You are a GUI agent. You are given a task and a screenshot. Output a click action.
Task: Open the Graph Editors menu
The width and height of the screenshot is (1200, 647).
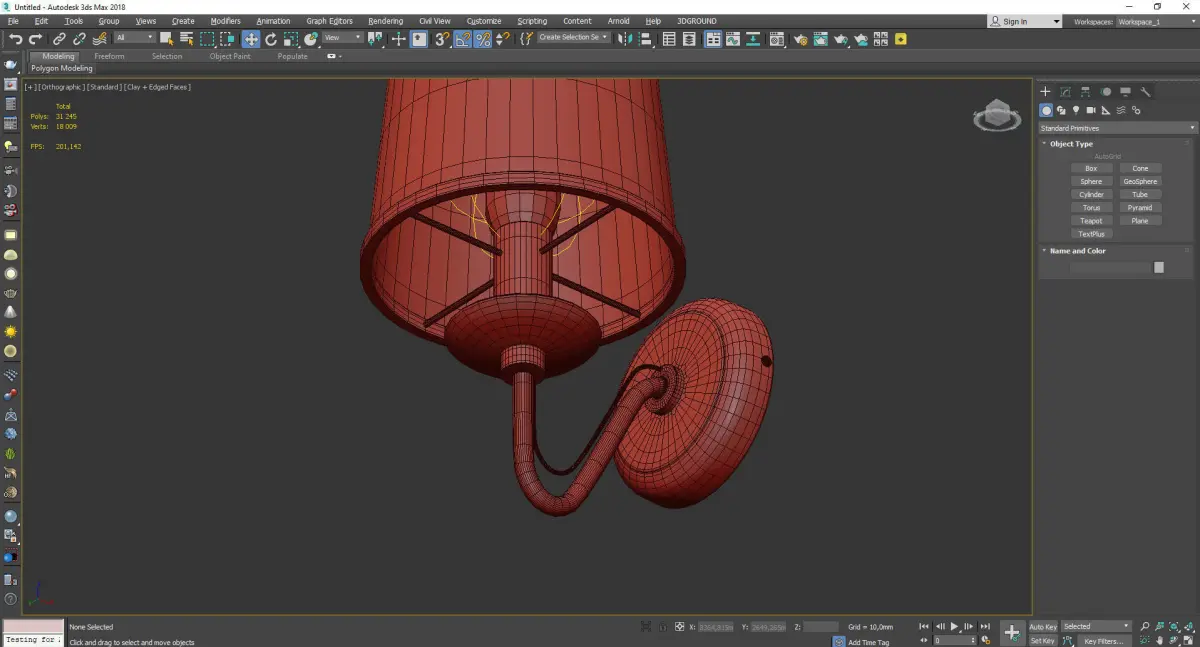pyautogui.click(x=329, y=21)
